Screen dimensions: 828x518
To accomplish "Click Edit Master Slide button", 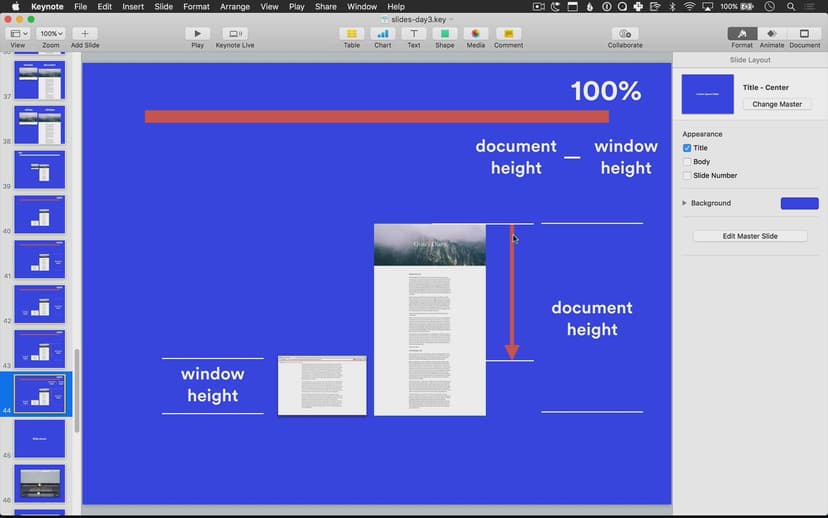I will click(x=750, y=236).
